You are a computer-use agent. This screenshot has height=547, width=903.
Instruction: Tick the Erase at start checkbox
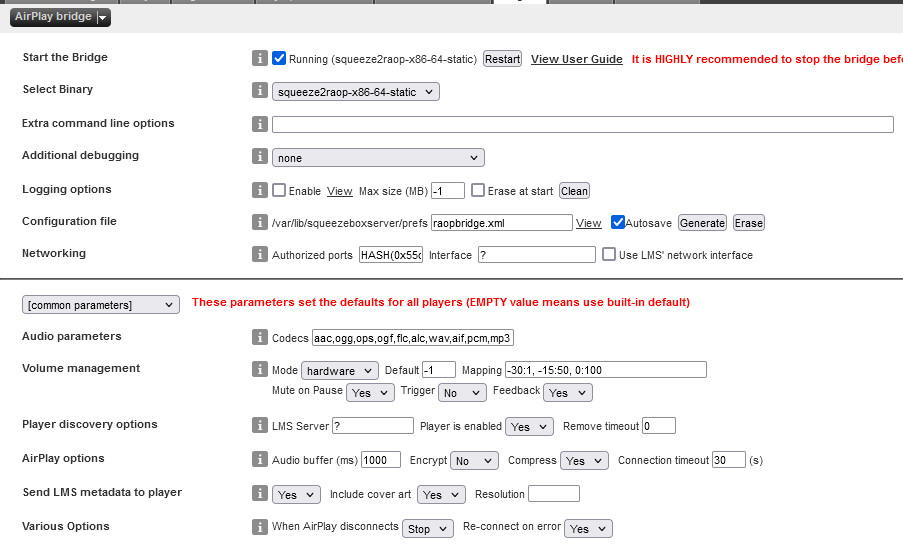478,190
